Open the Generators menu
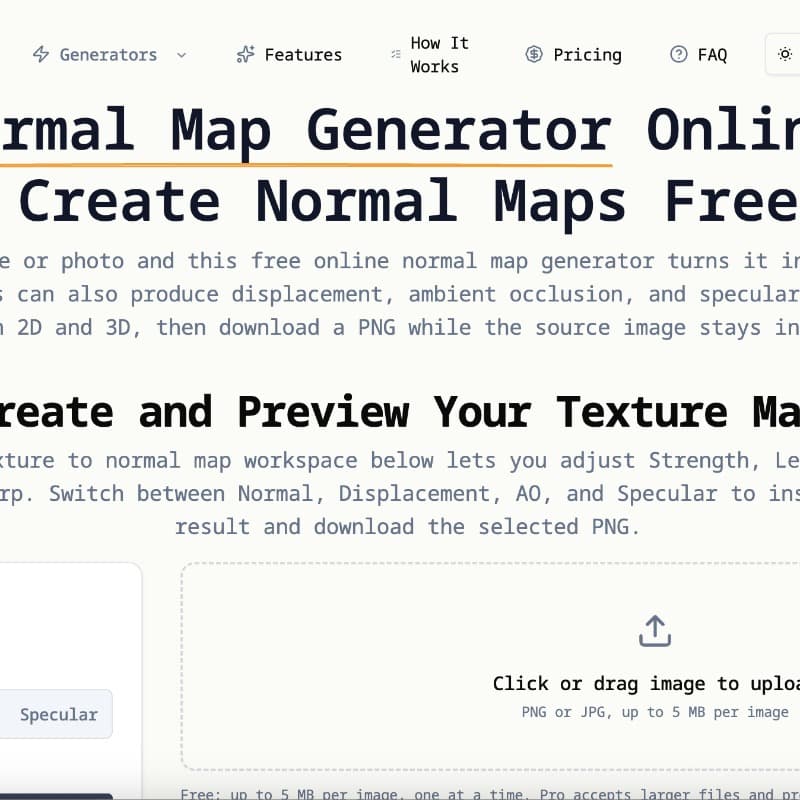 109,55
